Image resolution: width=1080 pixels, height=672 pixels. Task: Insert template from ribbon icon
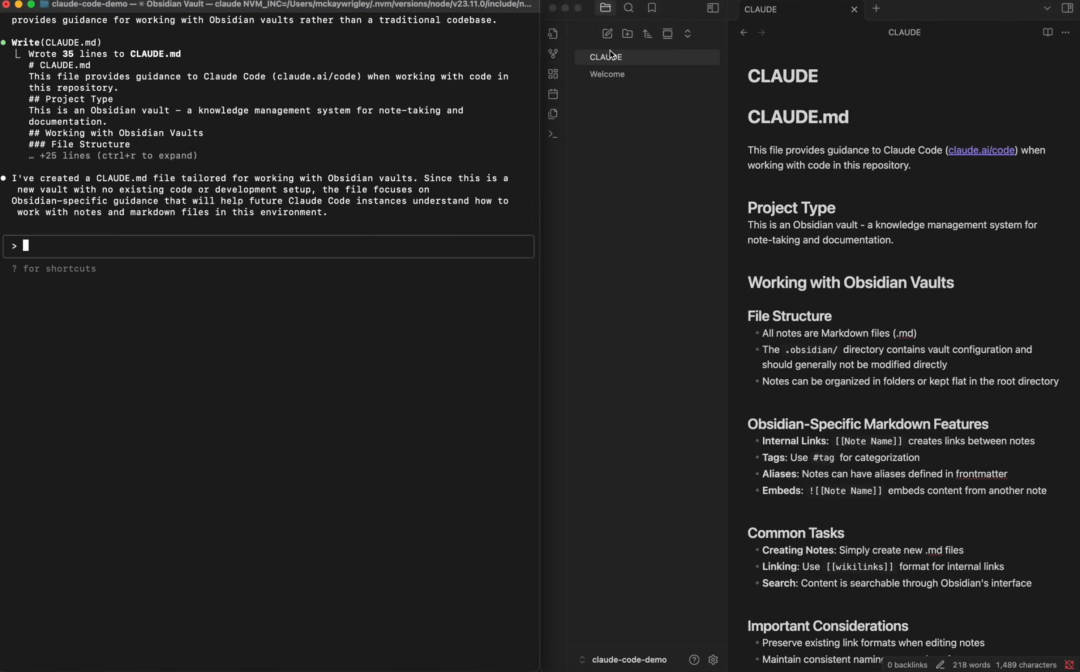553,114
